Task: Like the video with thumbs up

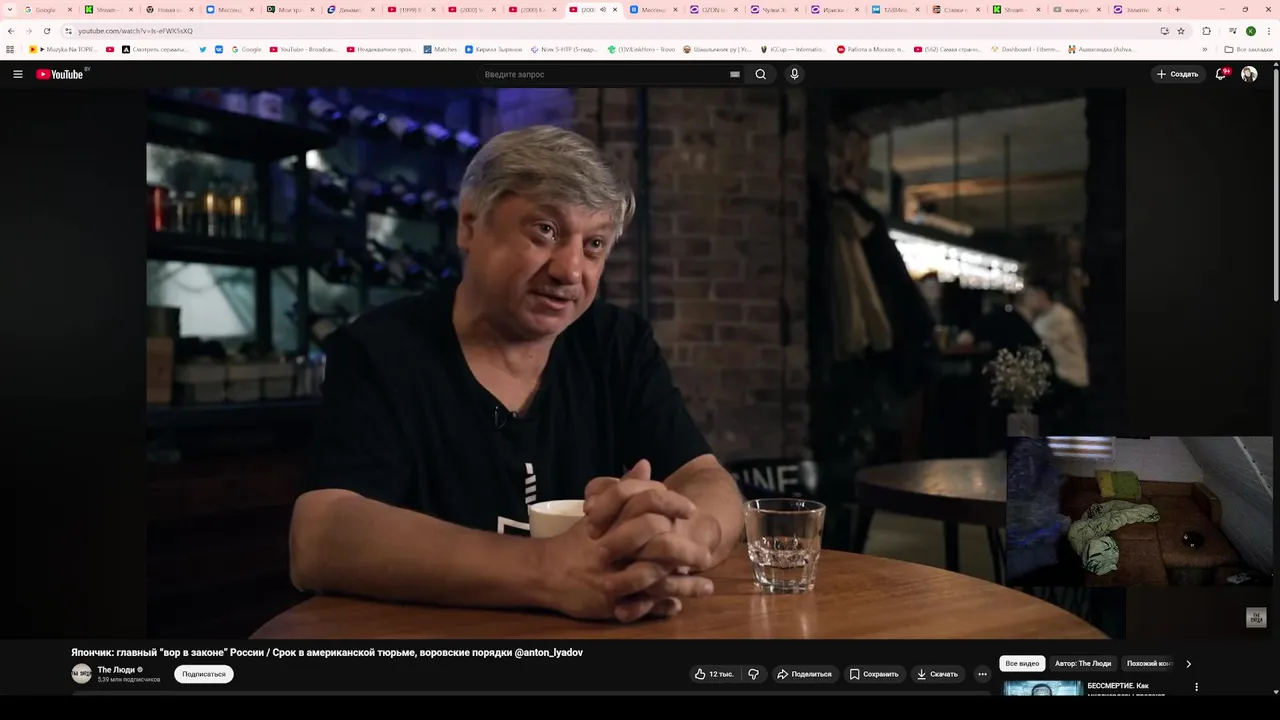Action: pyautogui.click(x=714, y=674)
